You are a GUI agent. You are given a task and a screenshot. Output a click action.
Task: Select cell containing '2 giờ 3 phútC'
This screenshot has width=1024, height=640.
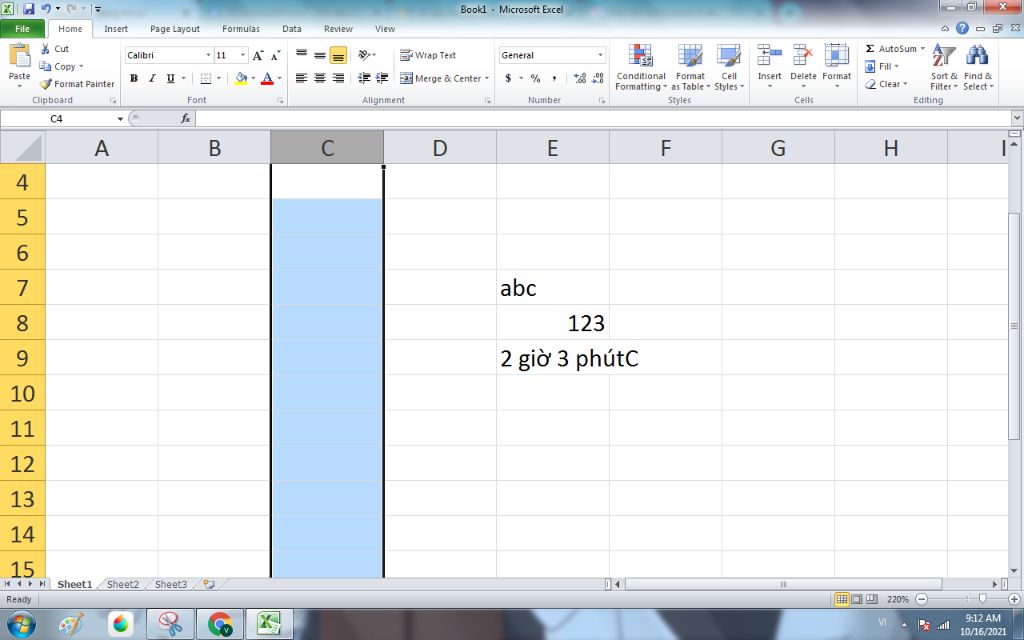[x=552, y=358]
